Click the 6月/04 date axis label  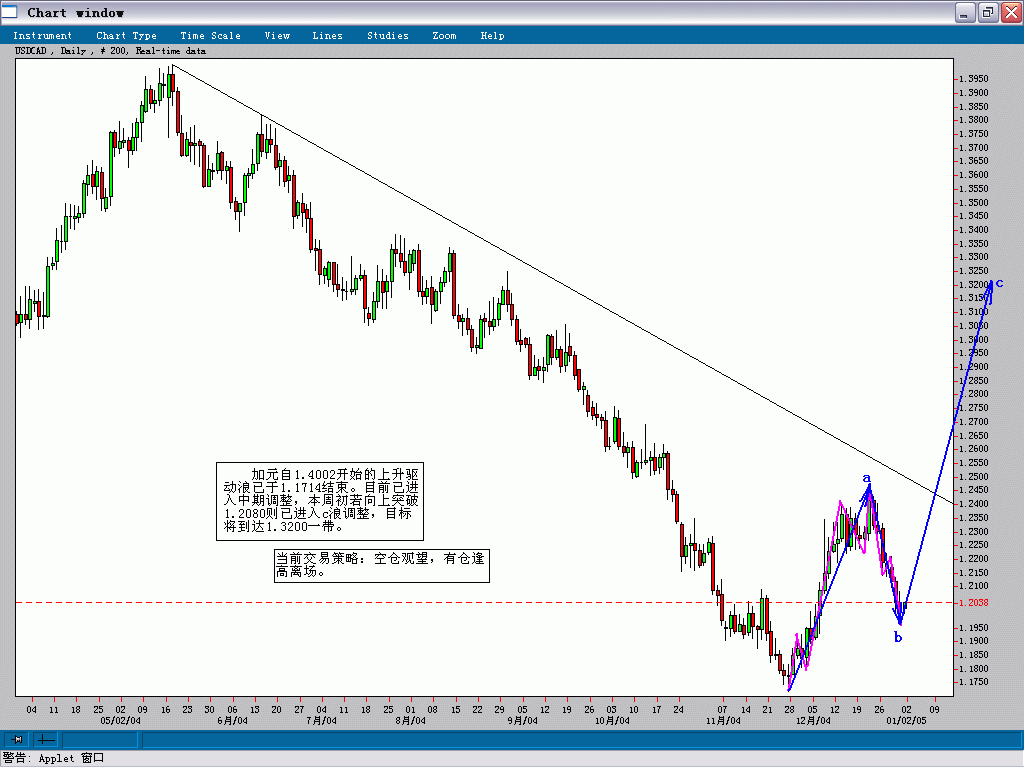point(232,721)
